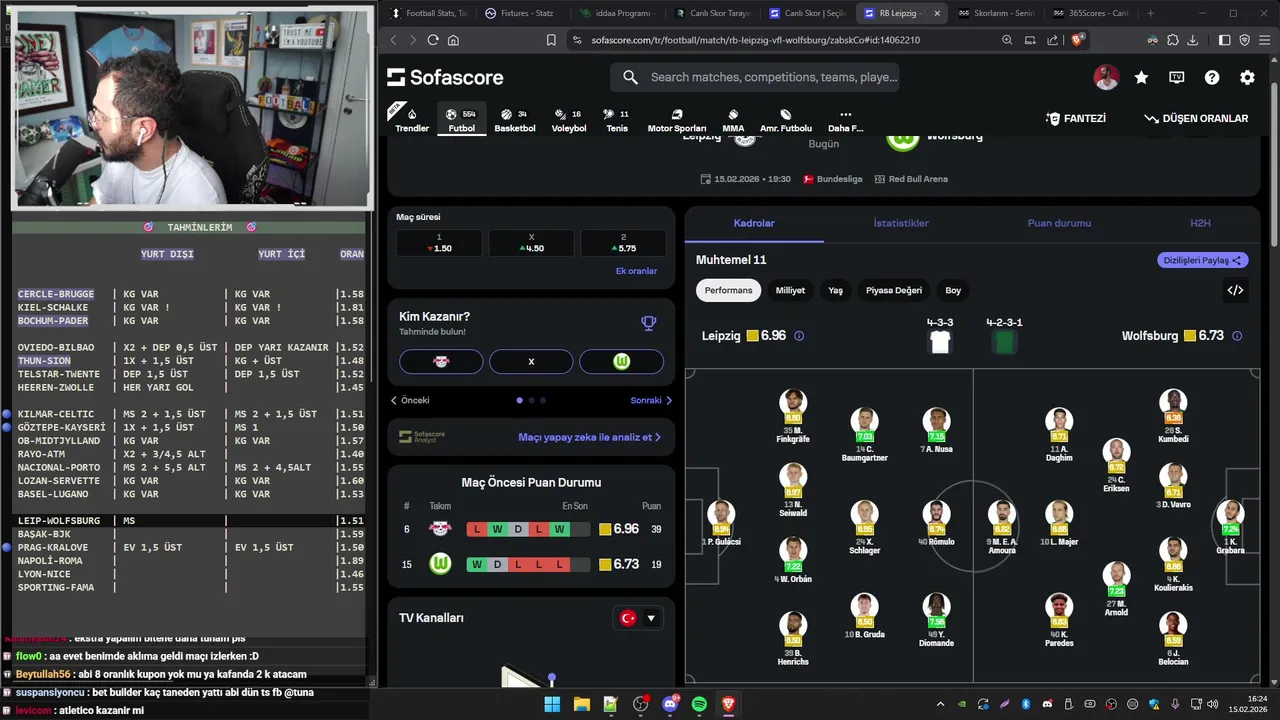This screenshot has width=1280, height=720.
Task: Open Spotify from the taskbar
Action: (x=699, y=704)
